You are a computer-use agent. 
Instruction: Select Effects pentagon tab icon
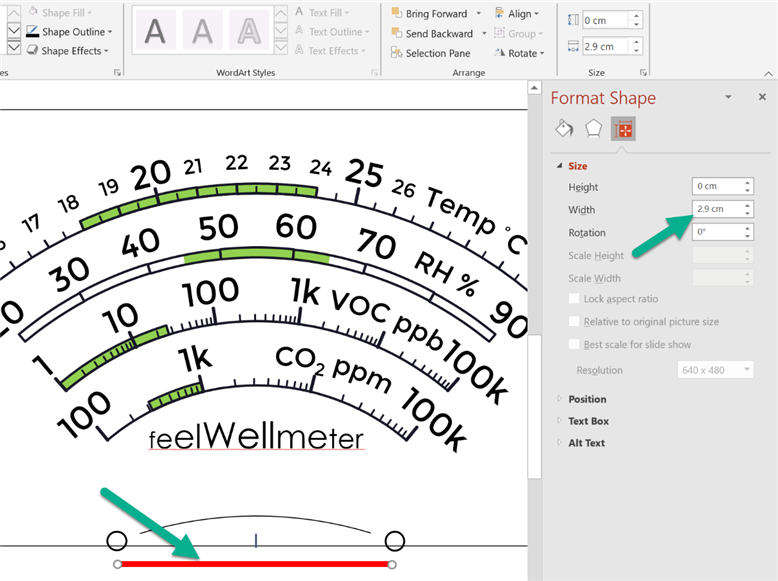[593, 129]
